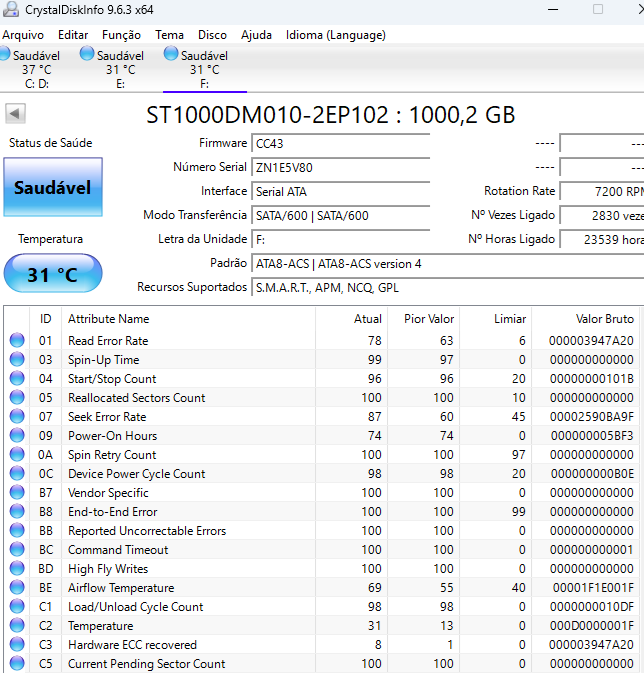Open the Ajuda menu

[x=256, y=35]
